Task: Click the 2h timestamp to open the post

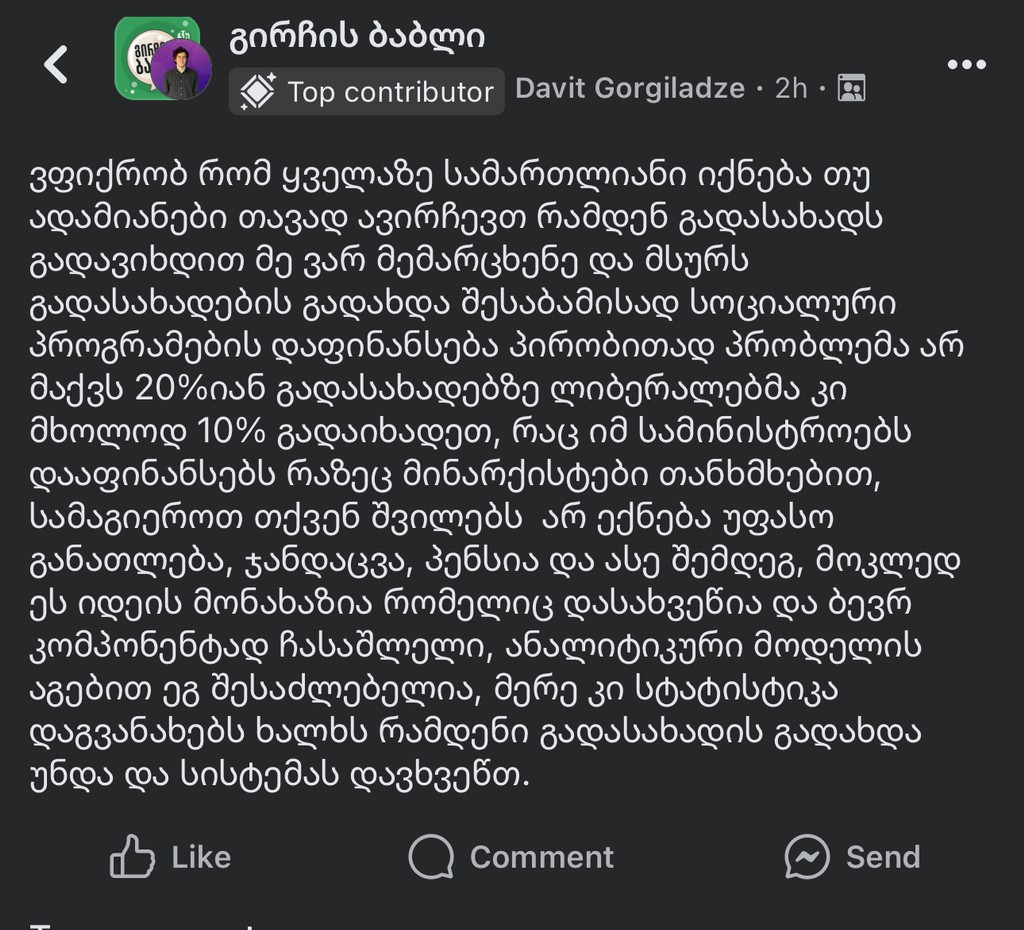Action: (789, 88)
